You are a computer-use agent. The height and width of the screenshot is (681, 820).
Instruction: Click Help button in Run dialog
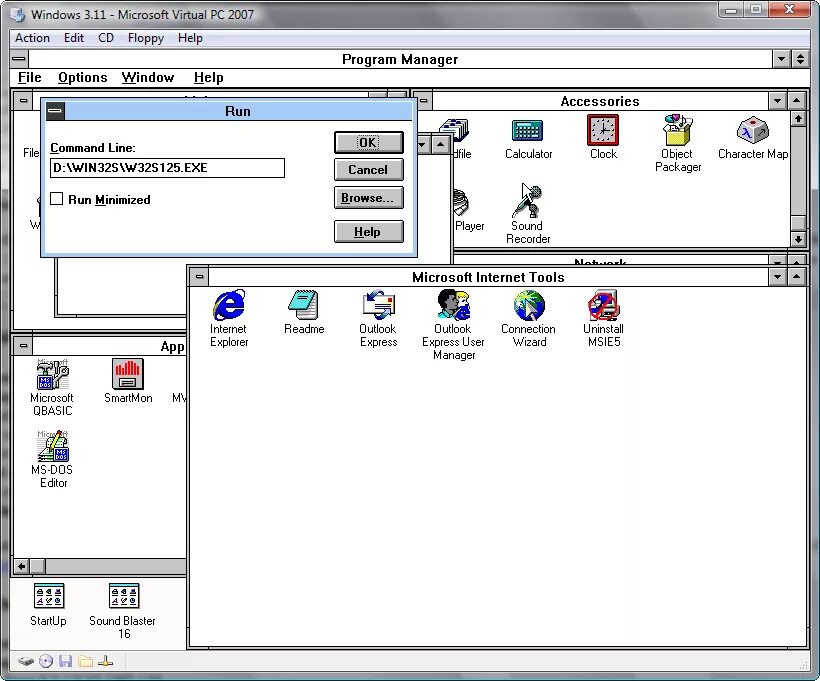[369, 231]
